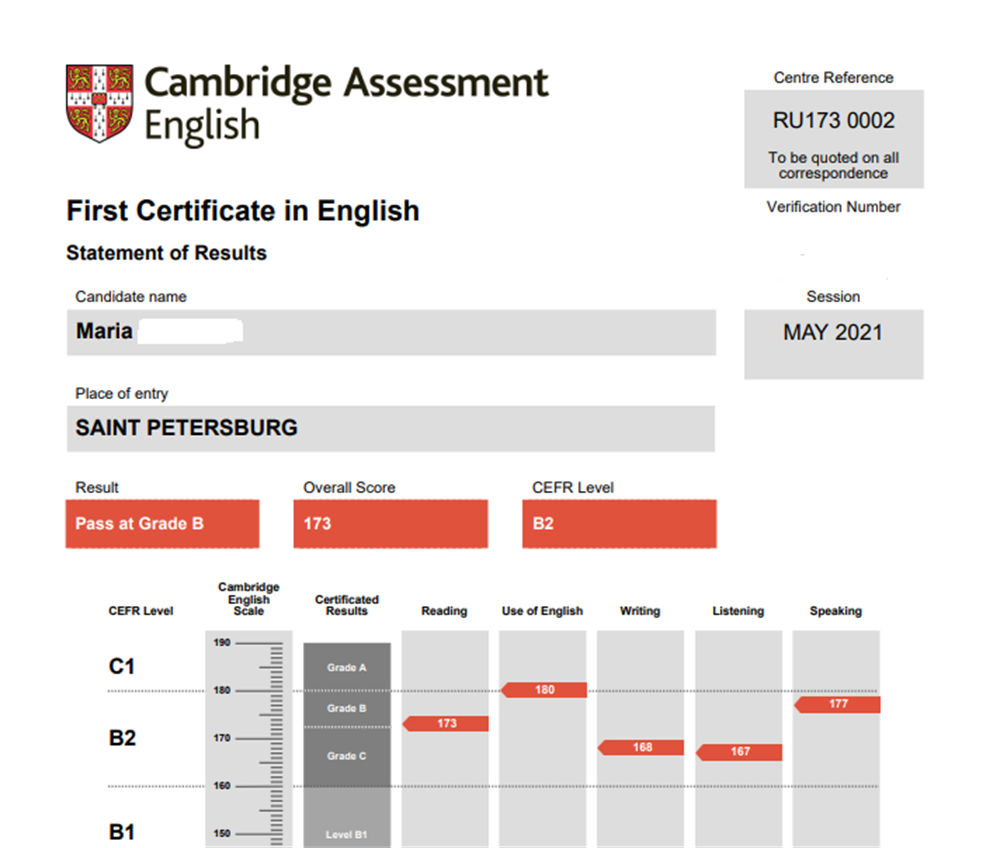This screenshot has height=848, width=1000.
Task: Click the 'Grade B' band
Action: coord(347,708)
